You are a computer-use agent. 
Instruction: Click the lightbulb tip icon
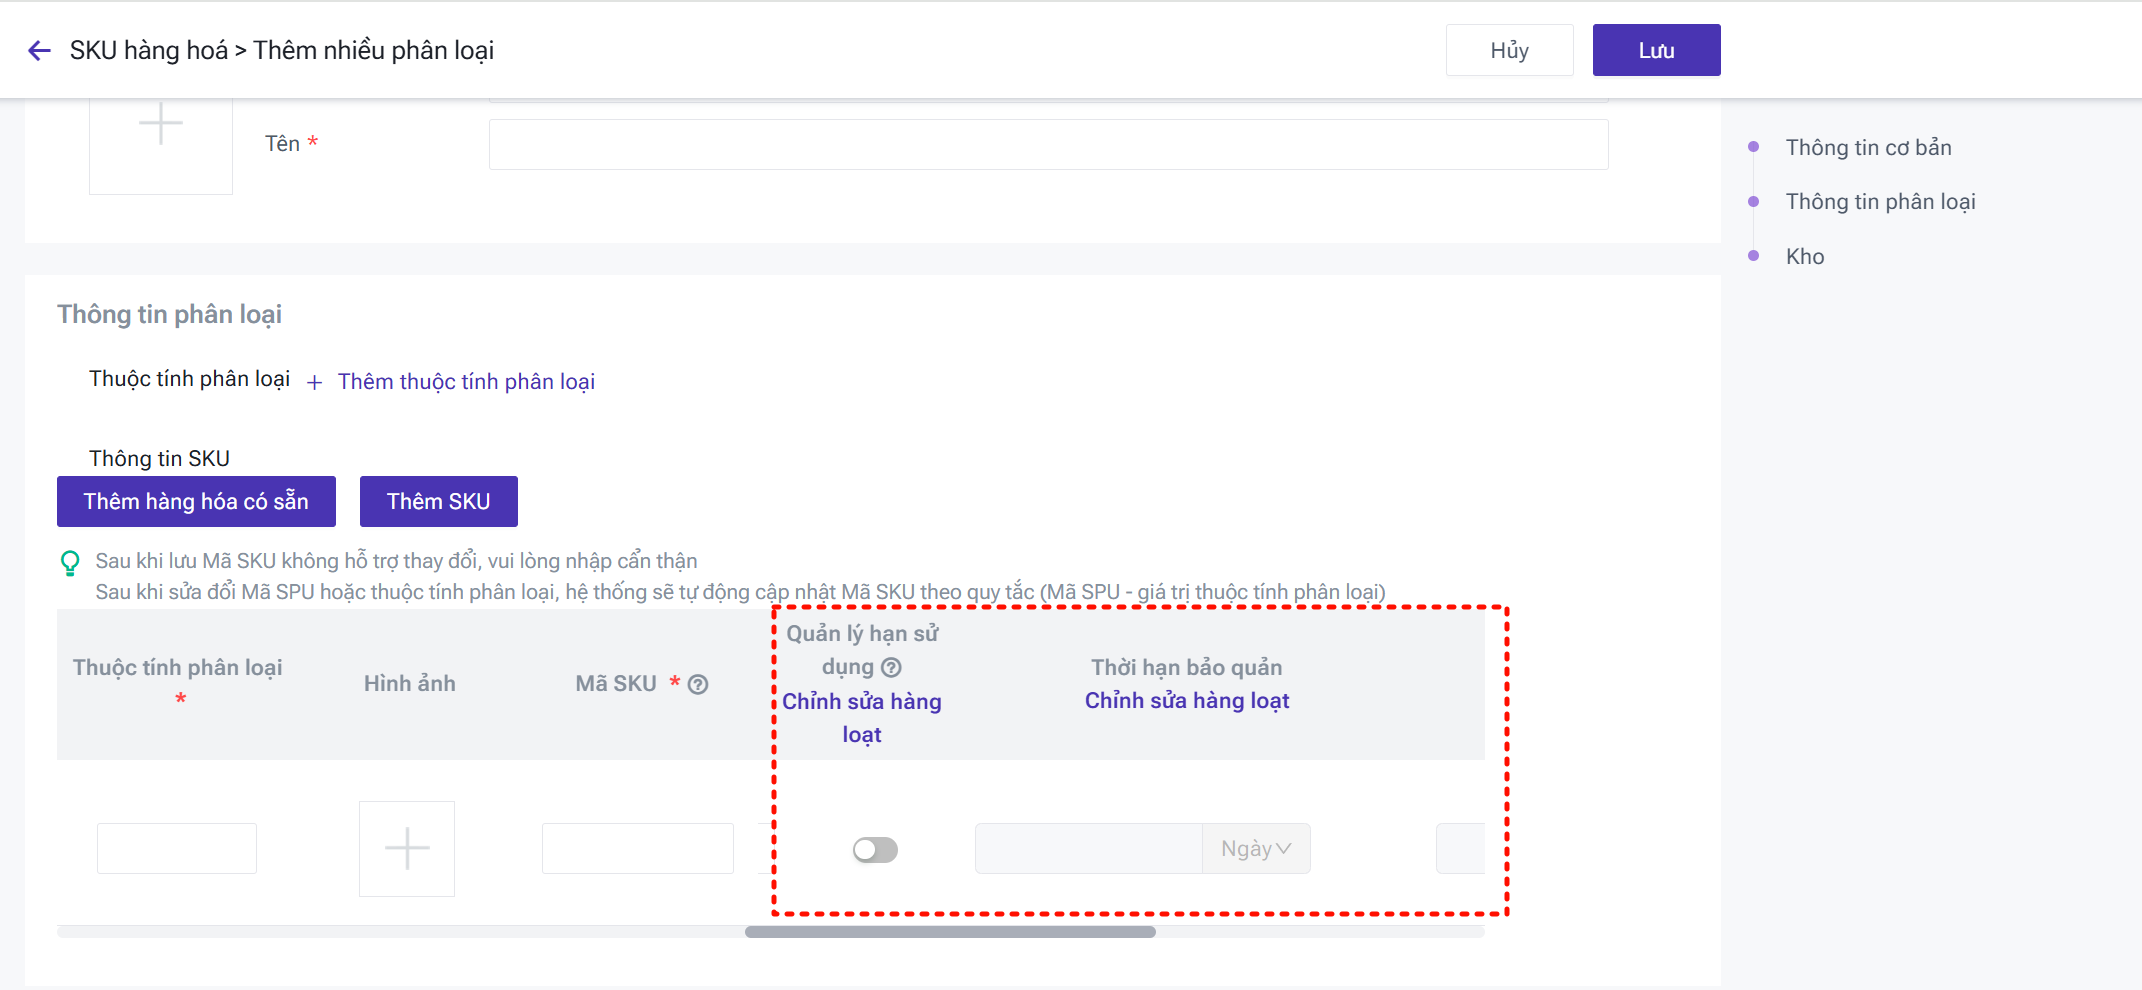coord(70,563)
